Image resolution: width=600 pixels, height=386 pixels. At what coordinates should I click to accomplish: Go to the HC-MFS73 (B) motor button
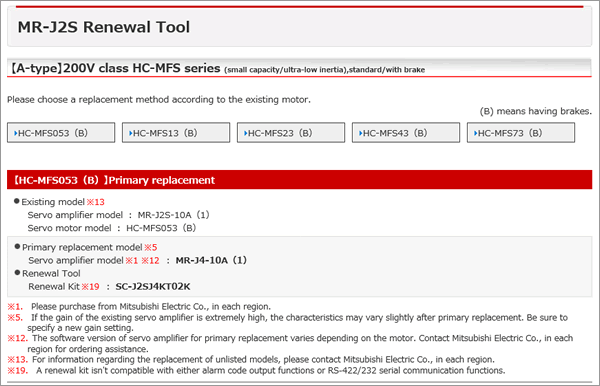click(x=521, y=133)
